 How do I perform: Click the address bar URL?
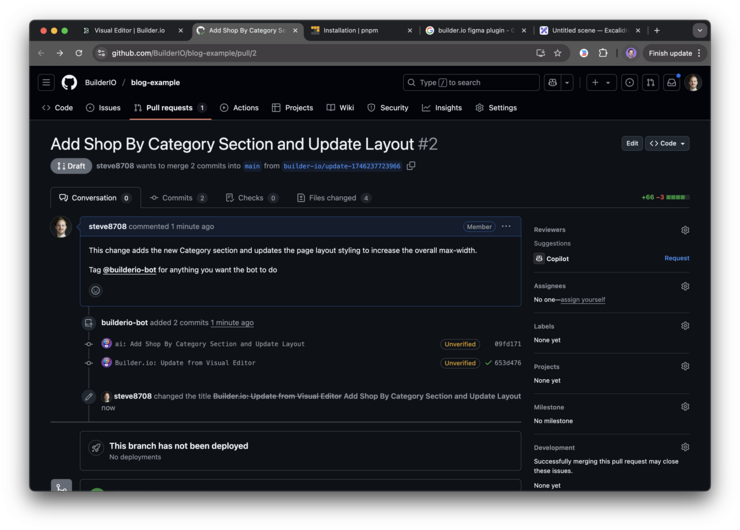click(x=184, y=53)
